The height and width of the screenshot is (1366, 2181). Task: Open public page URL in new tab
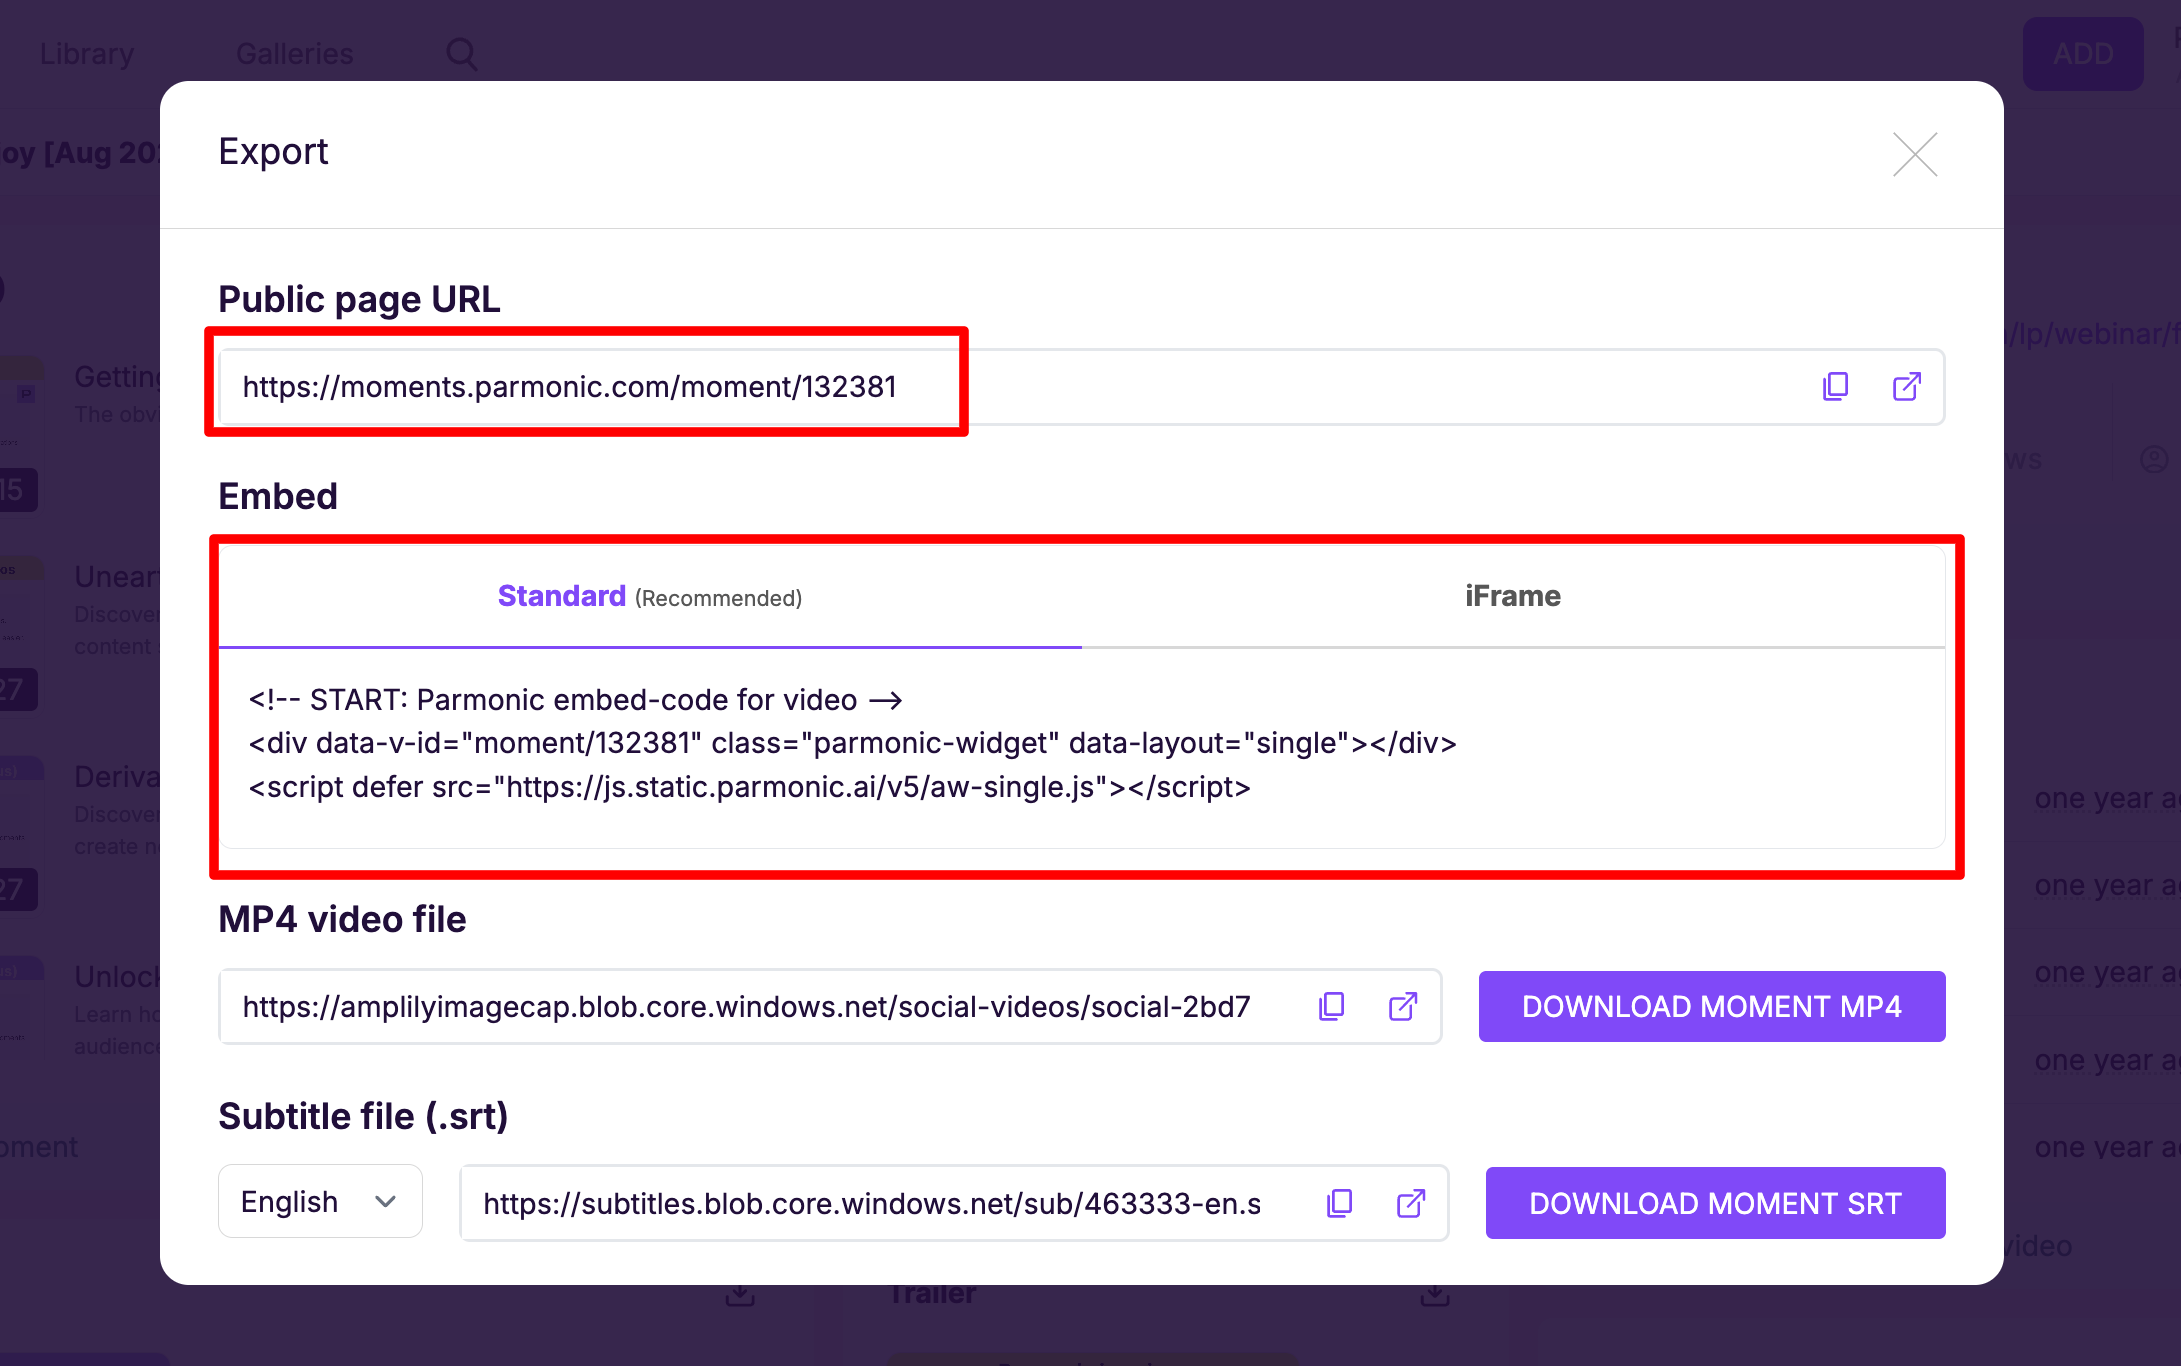pyautogui.click(x=1906, y=387)
